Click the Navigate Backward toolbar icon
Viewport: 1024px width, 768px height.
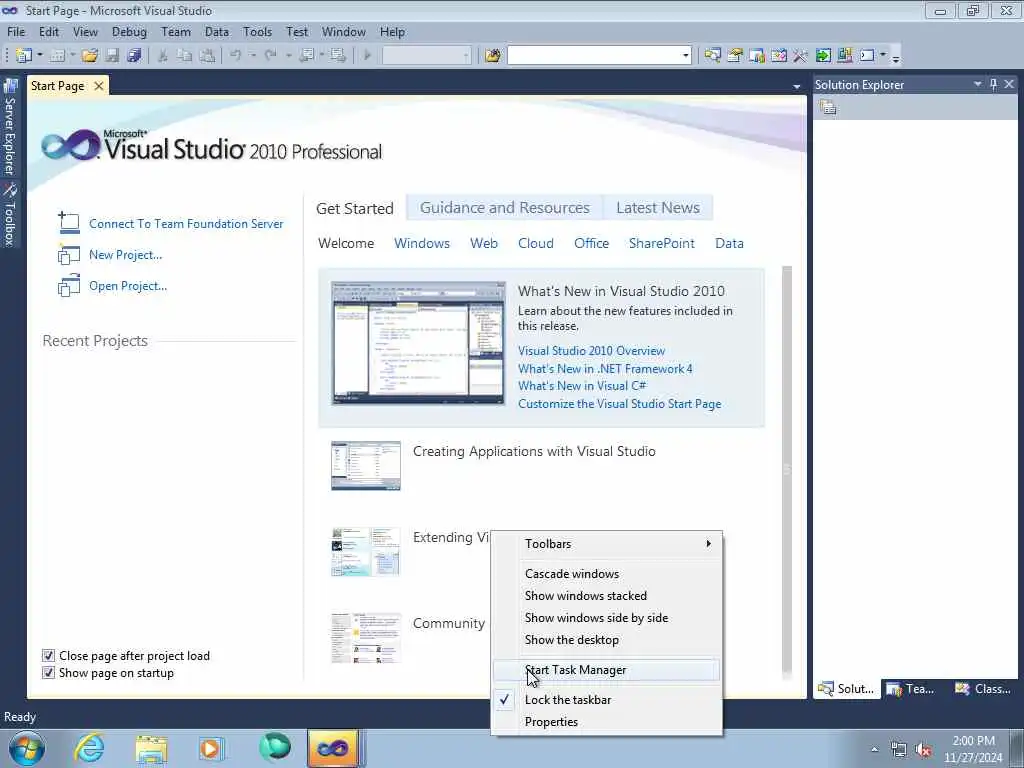[306, 56]
